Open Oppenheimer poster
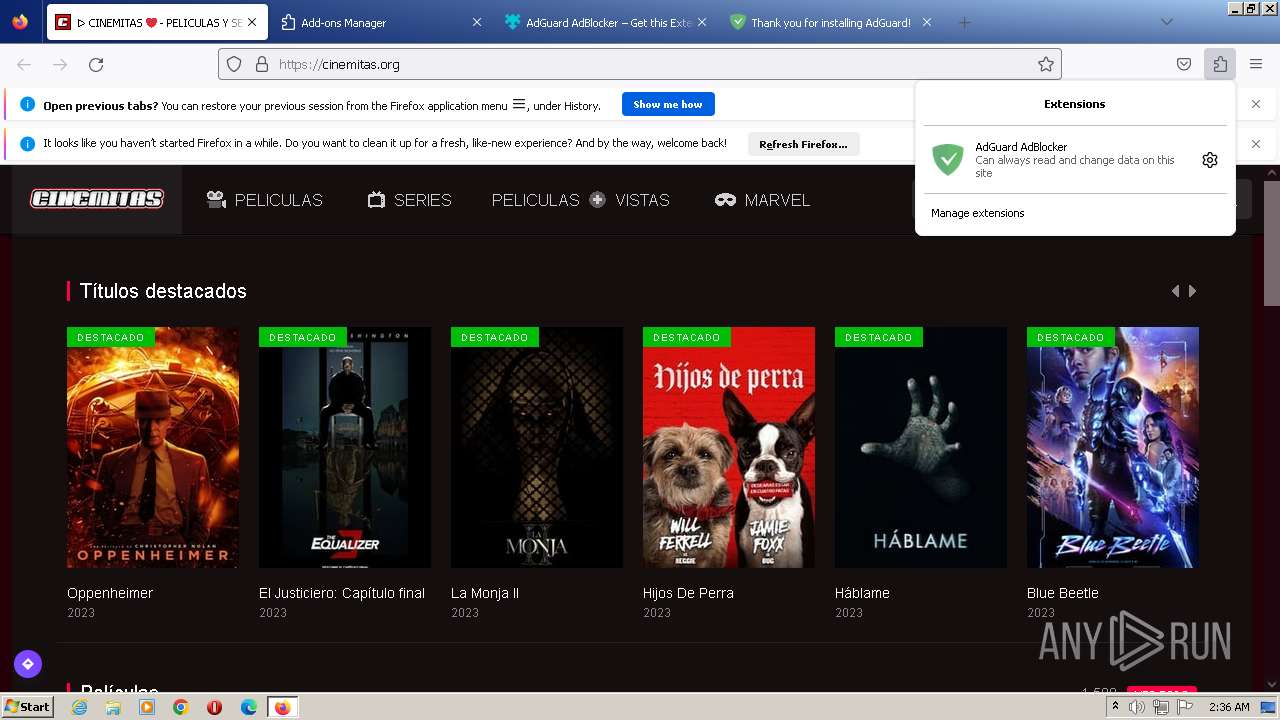1280x720 pixels. tap(153, 447)
